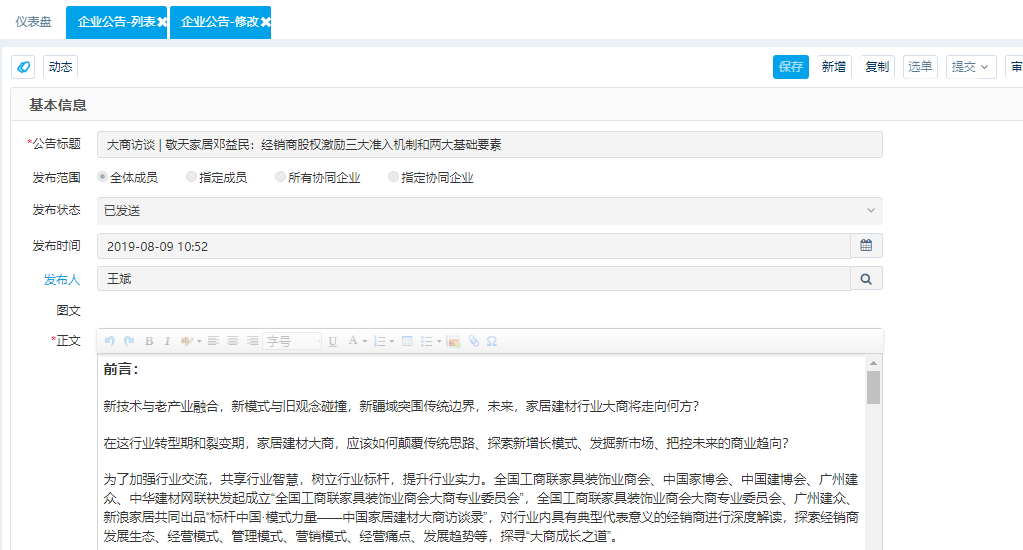This screenshot has width=1023, height=550.
Task: Open font color dropdown arrow
Action: point(365,342)
